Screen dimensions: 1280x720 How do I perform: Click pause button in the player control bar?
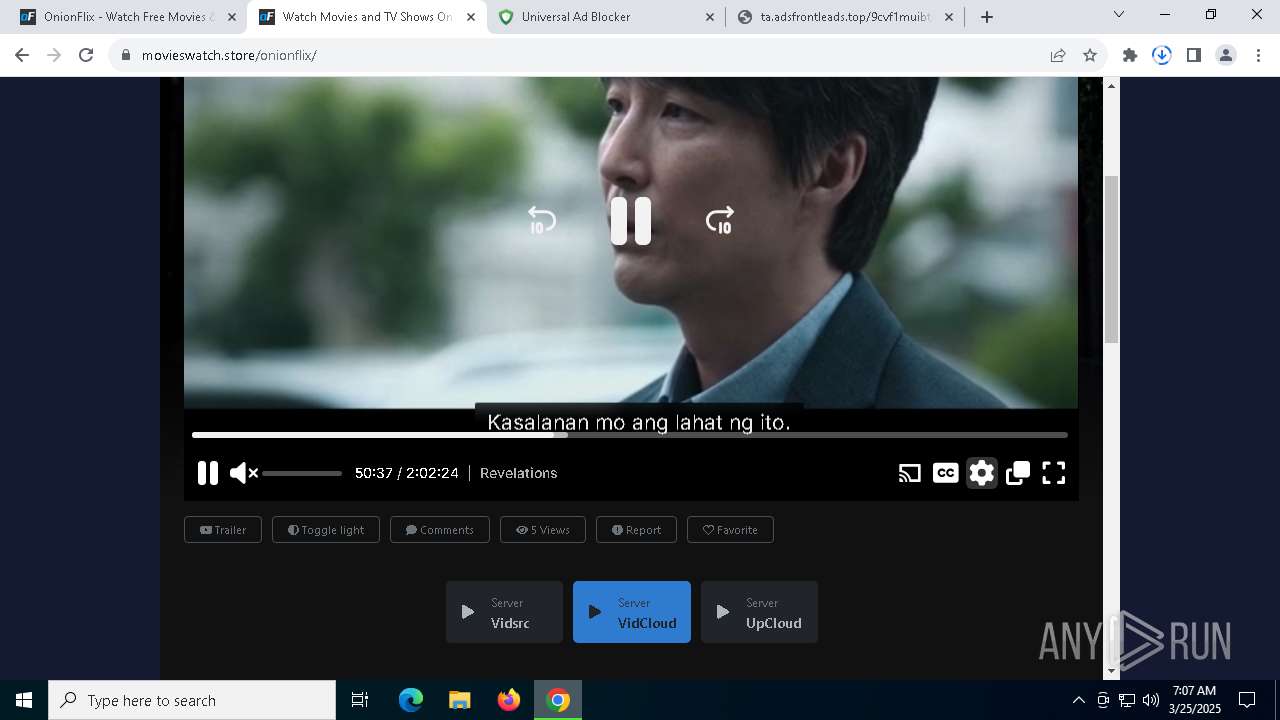(208, 473)
